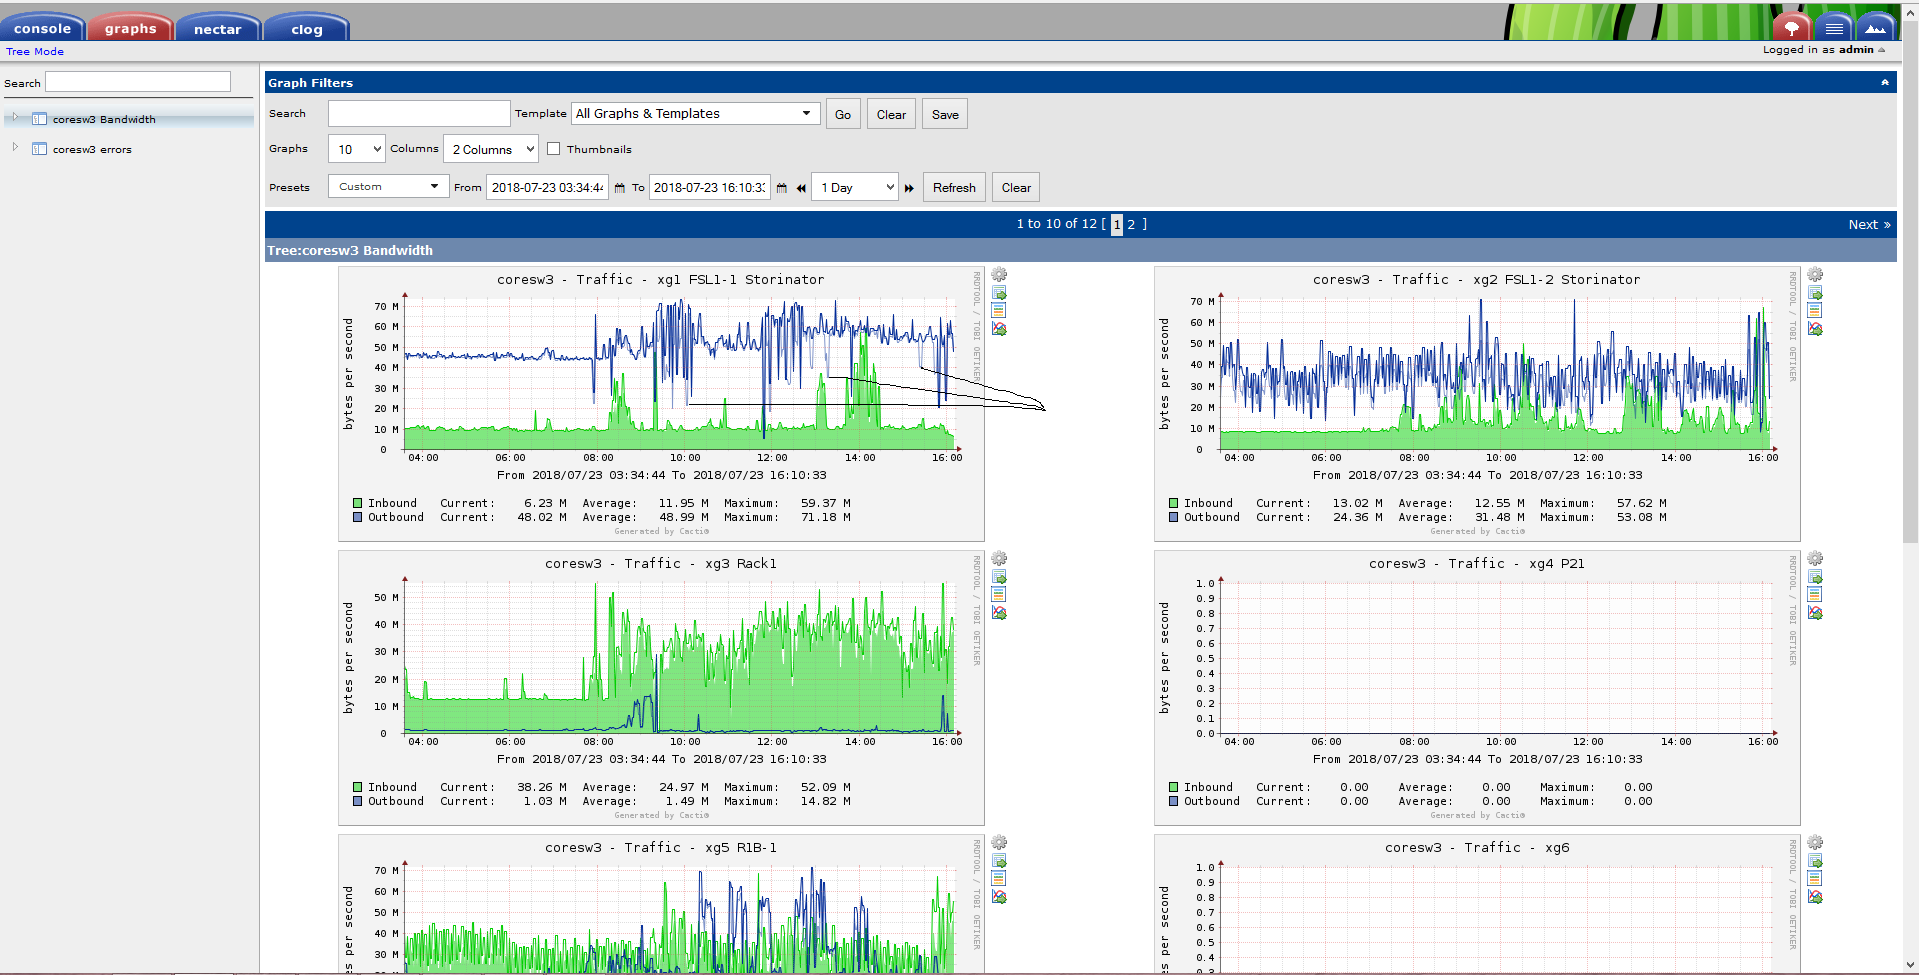Click Clear next to the Go button
The height and width of the screenshot is (975, 1919).
click(891, 114)
